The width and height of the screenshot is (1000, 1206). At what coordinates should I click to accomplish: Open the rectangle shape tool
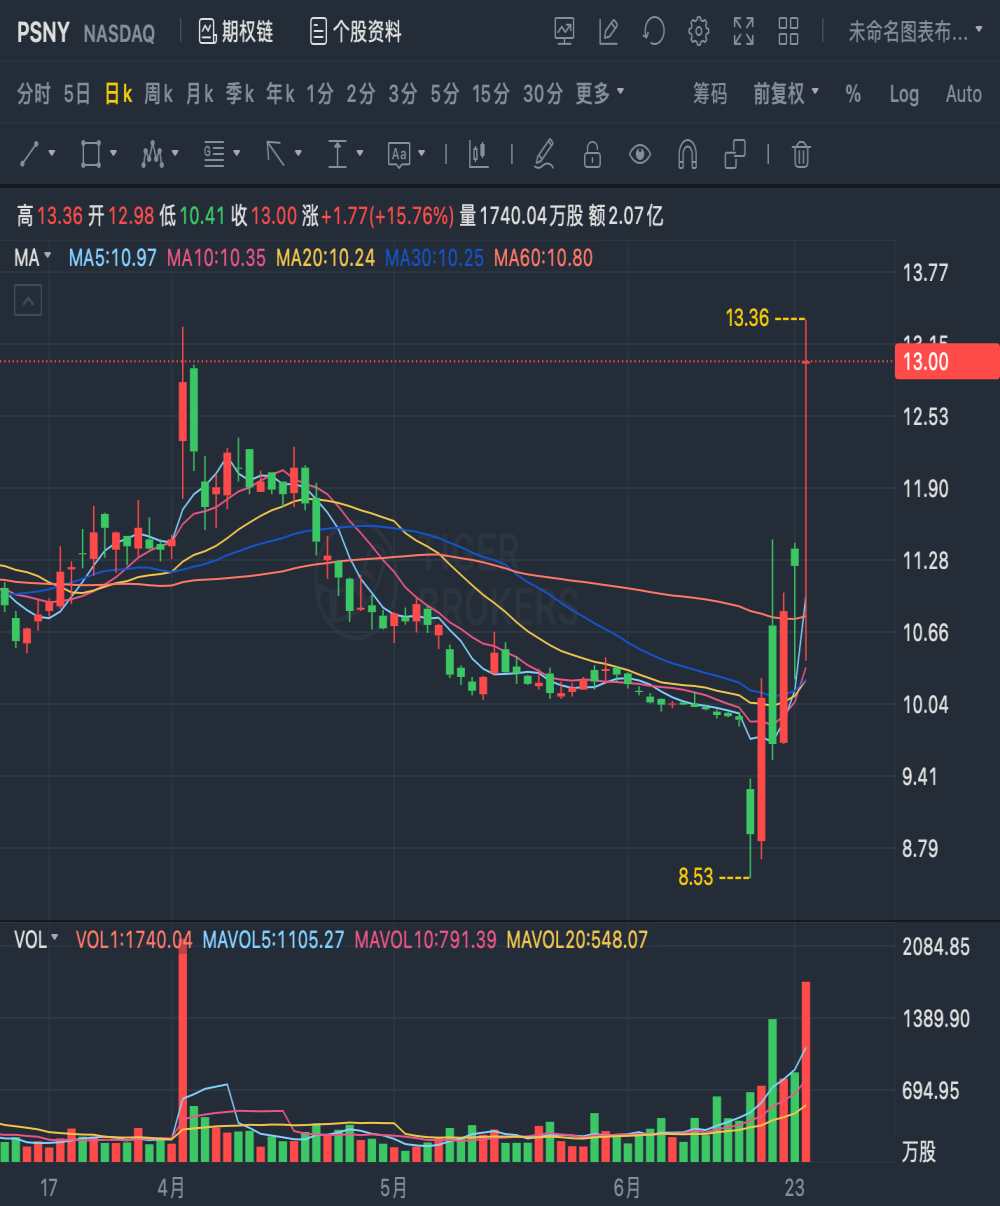pos(91,154)
